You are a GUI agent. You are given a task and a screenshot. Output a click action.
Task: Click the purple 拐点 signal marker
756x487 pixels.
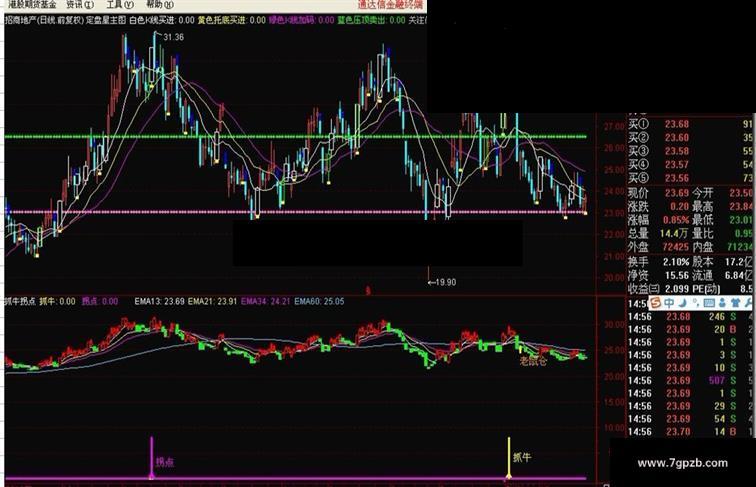[x=164, y=462]
